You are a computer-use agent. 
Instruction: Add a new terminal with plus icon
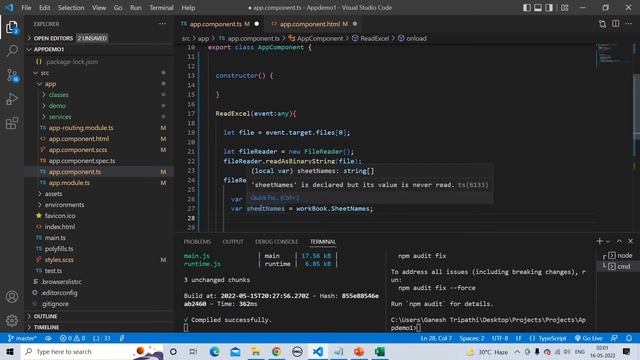click(599, 241)
